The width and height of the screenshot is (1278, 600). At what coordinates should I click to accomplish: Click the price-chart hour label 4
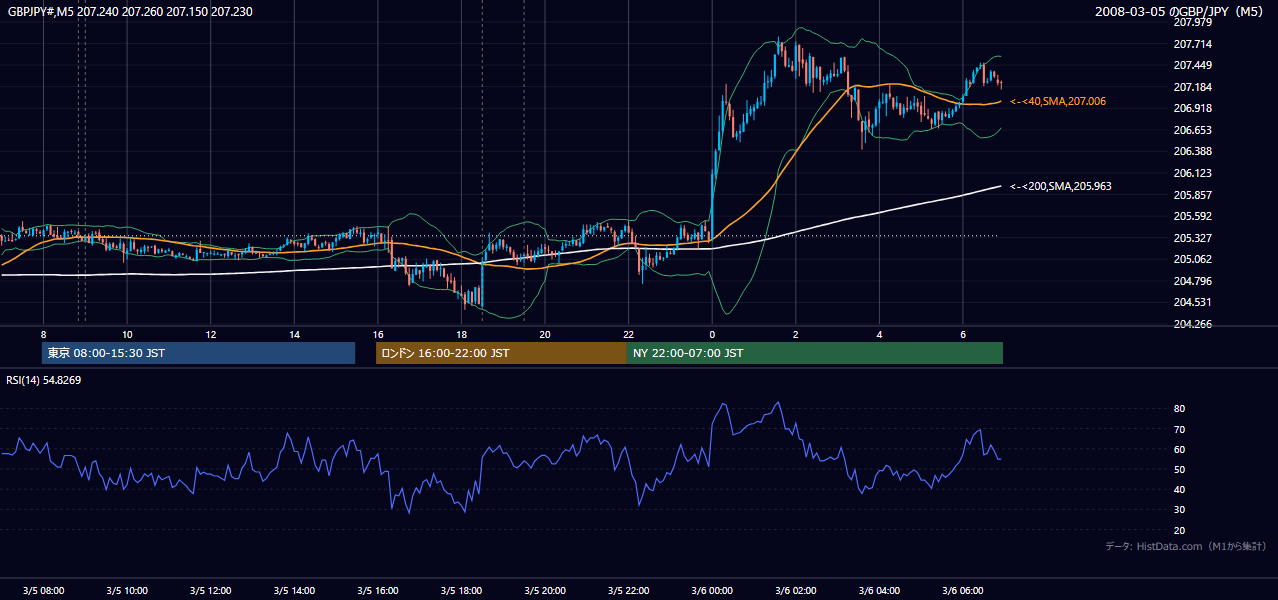coord(879,335)
